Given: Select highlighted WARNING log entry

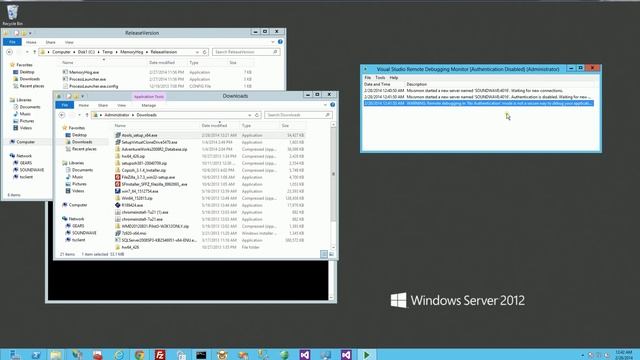Looking at the screenshot, I should coord(478,103).
